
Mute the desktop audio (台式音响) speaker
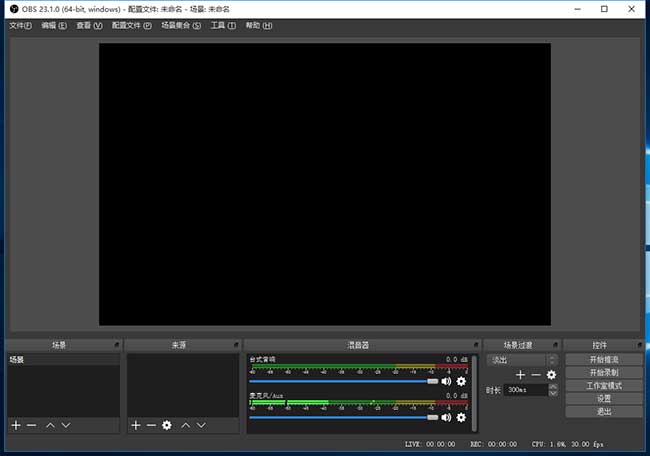pos(446,381)
